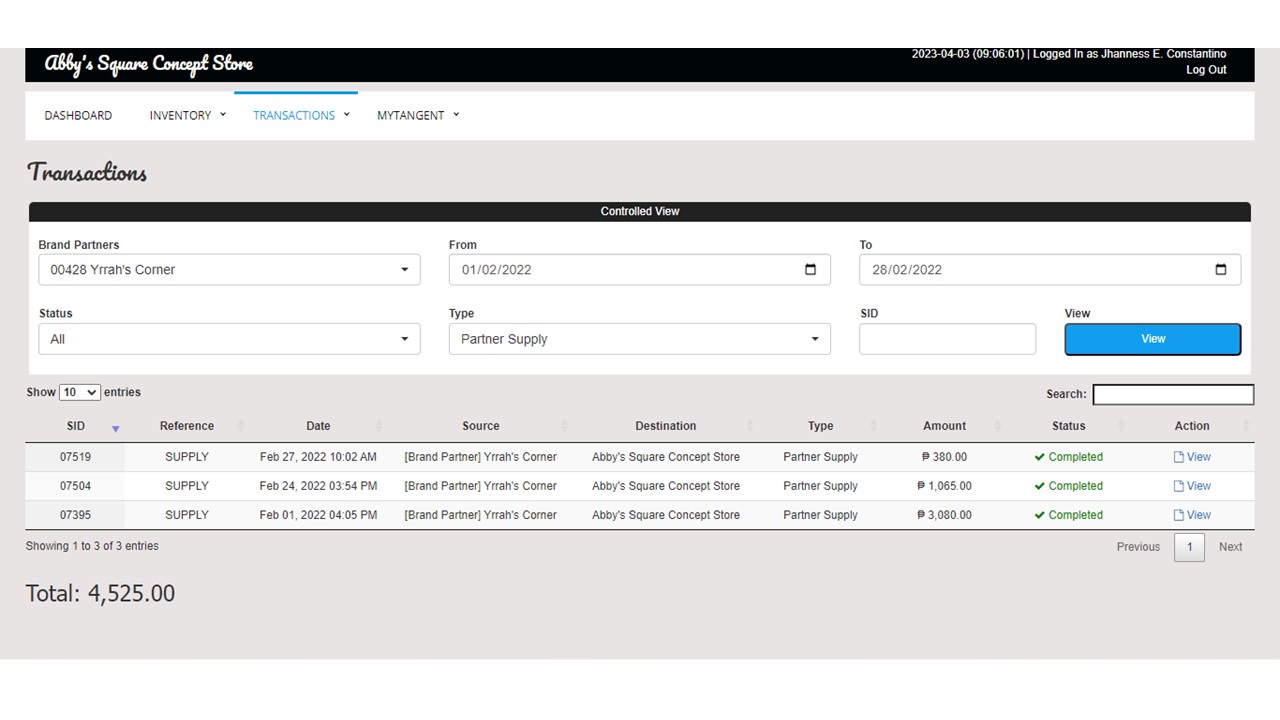
Task: Click the Total: 4,525.00 text
Action: (x=100, y=593)
